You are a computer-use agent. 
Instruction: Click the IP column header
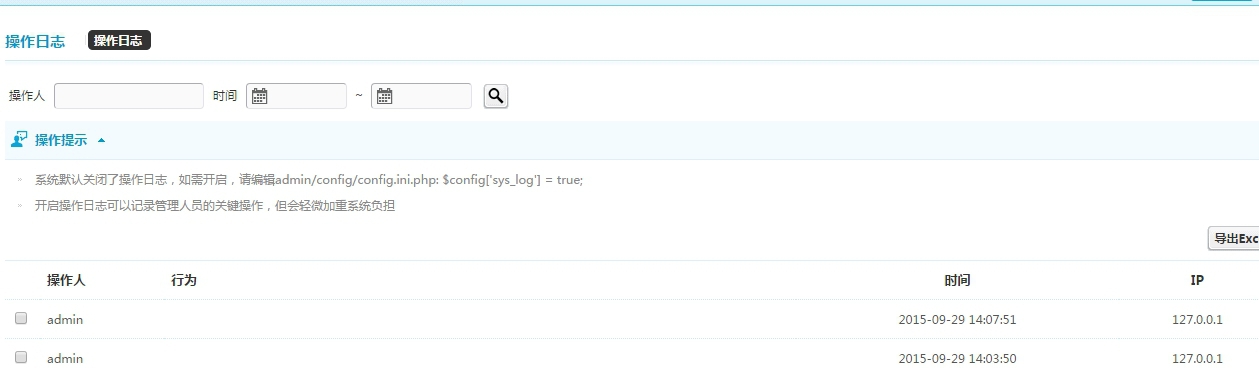[x=1197, y=281]
